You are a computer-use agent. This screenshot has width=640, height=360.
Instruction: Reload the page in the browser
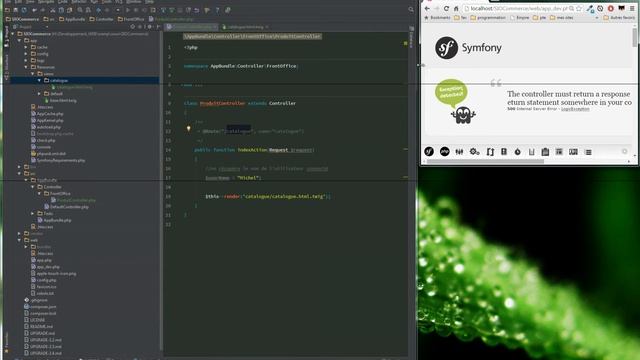tap(446, 9)
